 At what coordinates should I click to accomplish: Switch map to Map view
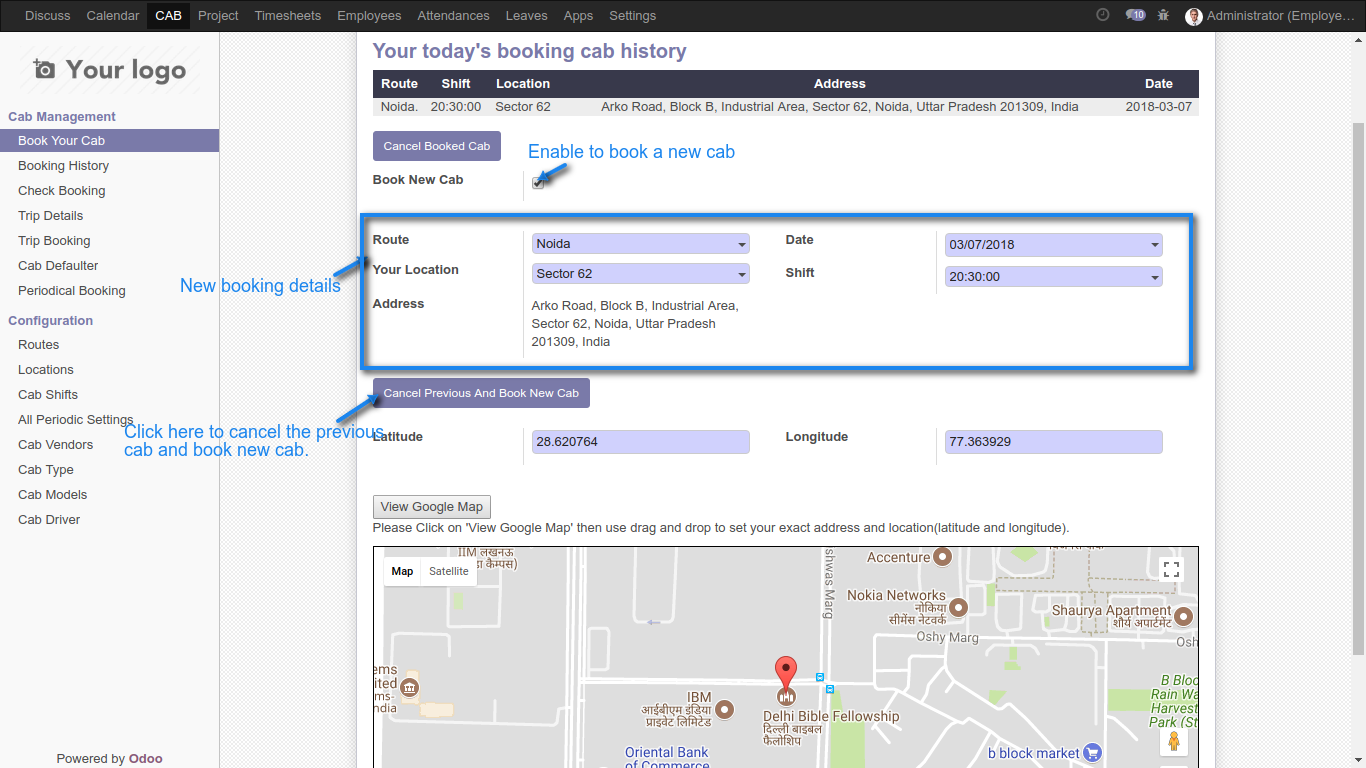(402, 571)
